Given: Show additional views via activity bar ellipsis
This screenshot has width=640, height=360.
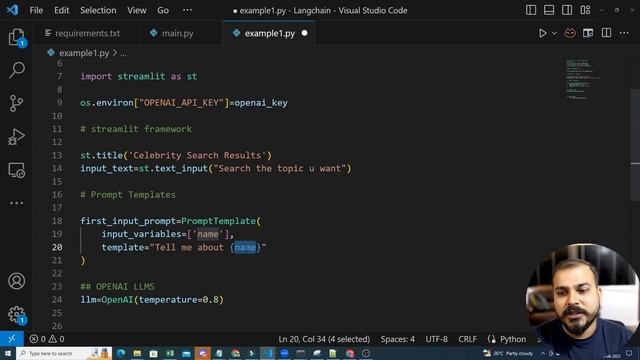Looking at the screenshot, I should [16, 203].
